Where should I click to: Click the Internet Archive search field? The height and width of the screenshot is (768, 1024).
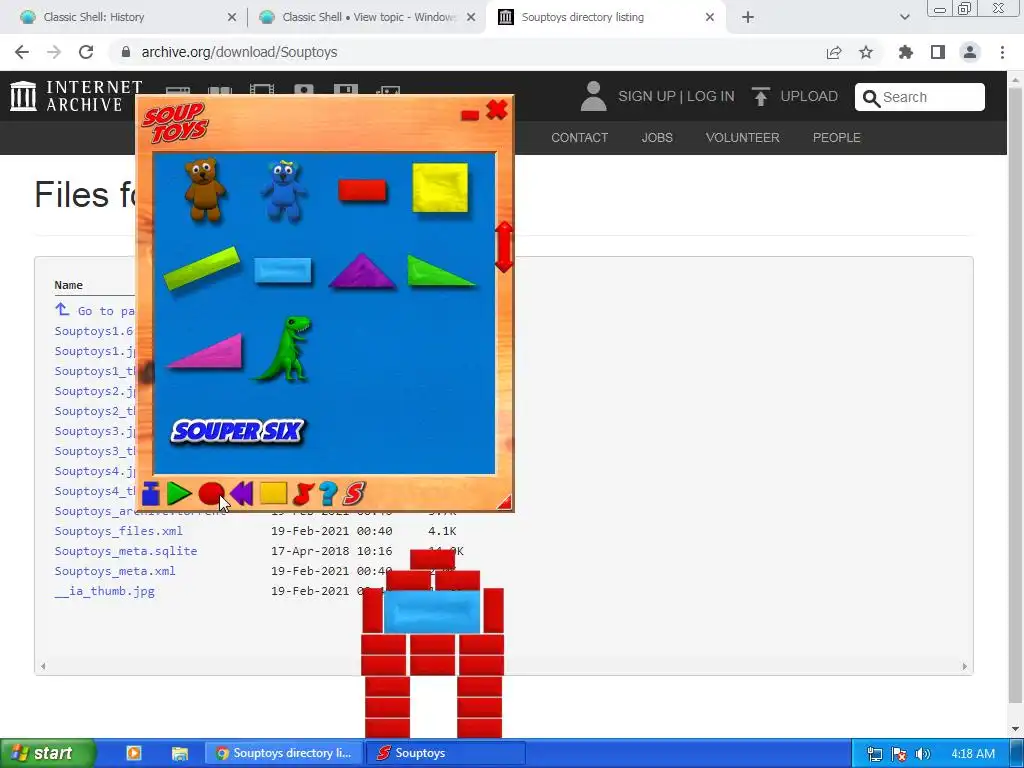[x=920, y=97]
